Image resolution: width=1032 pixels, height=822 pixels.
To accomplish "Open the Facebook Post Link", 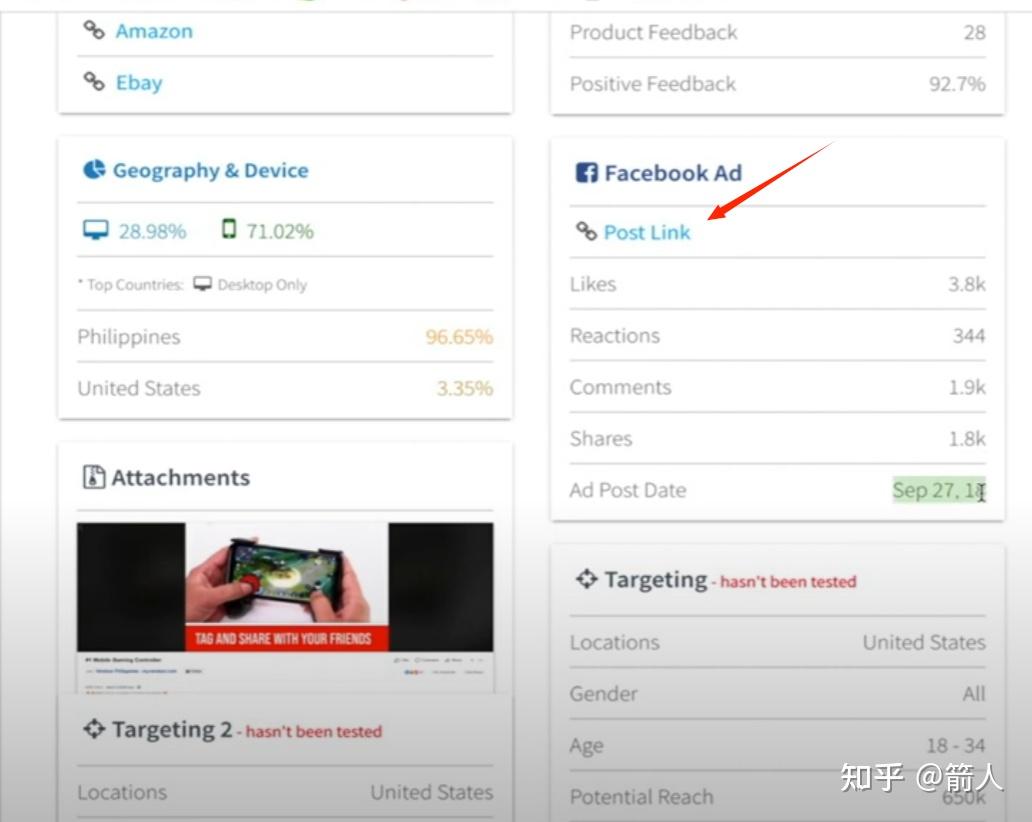I will tap(647, 232).
